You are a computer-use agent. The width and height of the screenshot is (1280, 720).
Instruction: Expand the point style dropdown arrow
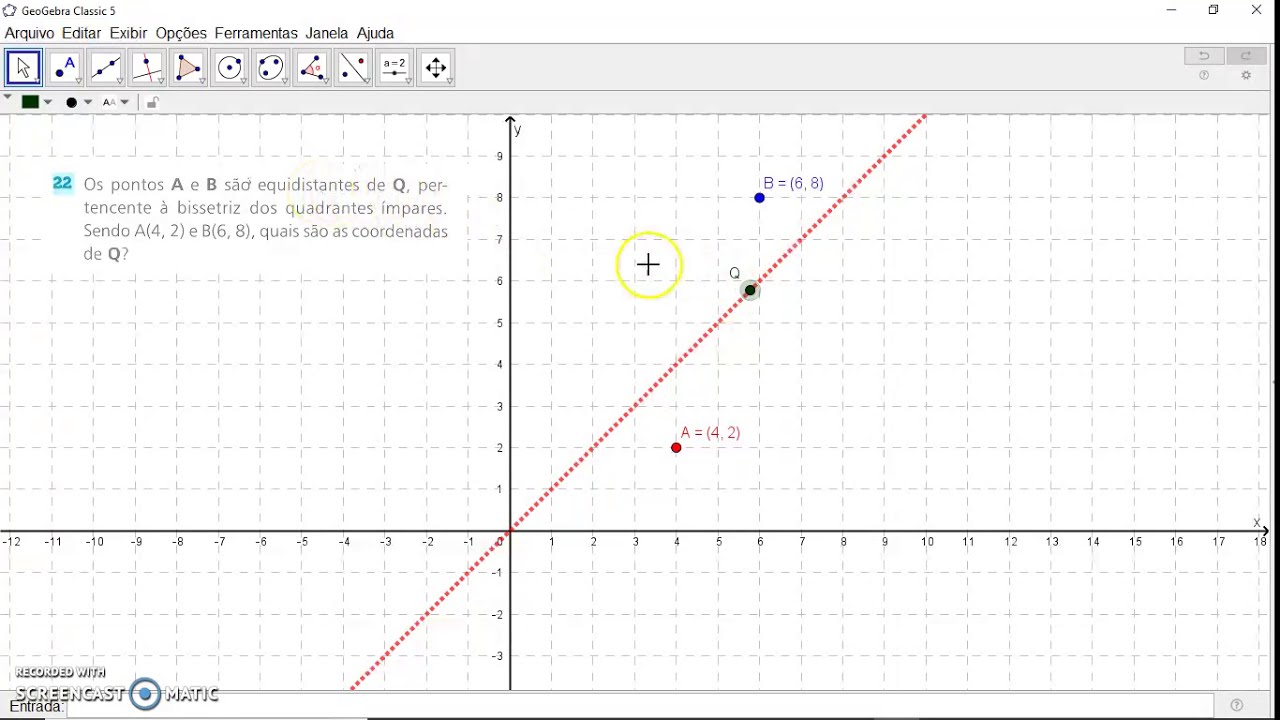pos(88,102)
